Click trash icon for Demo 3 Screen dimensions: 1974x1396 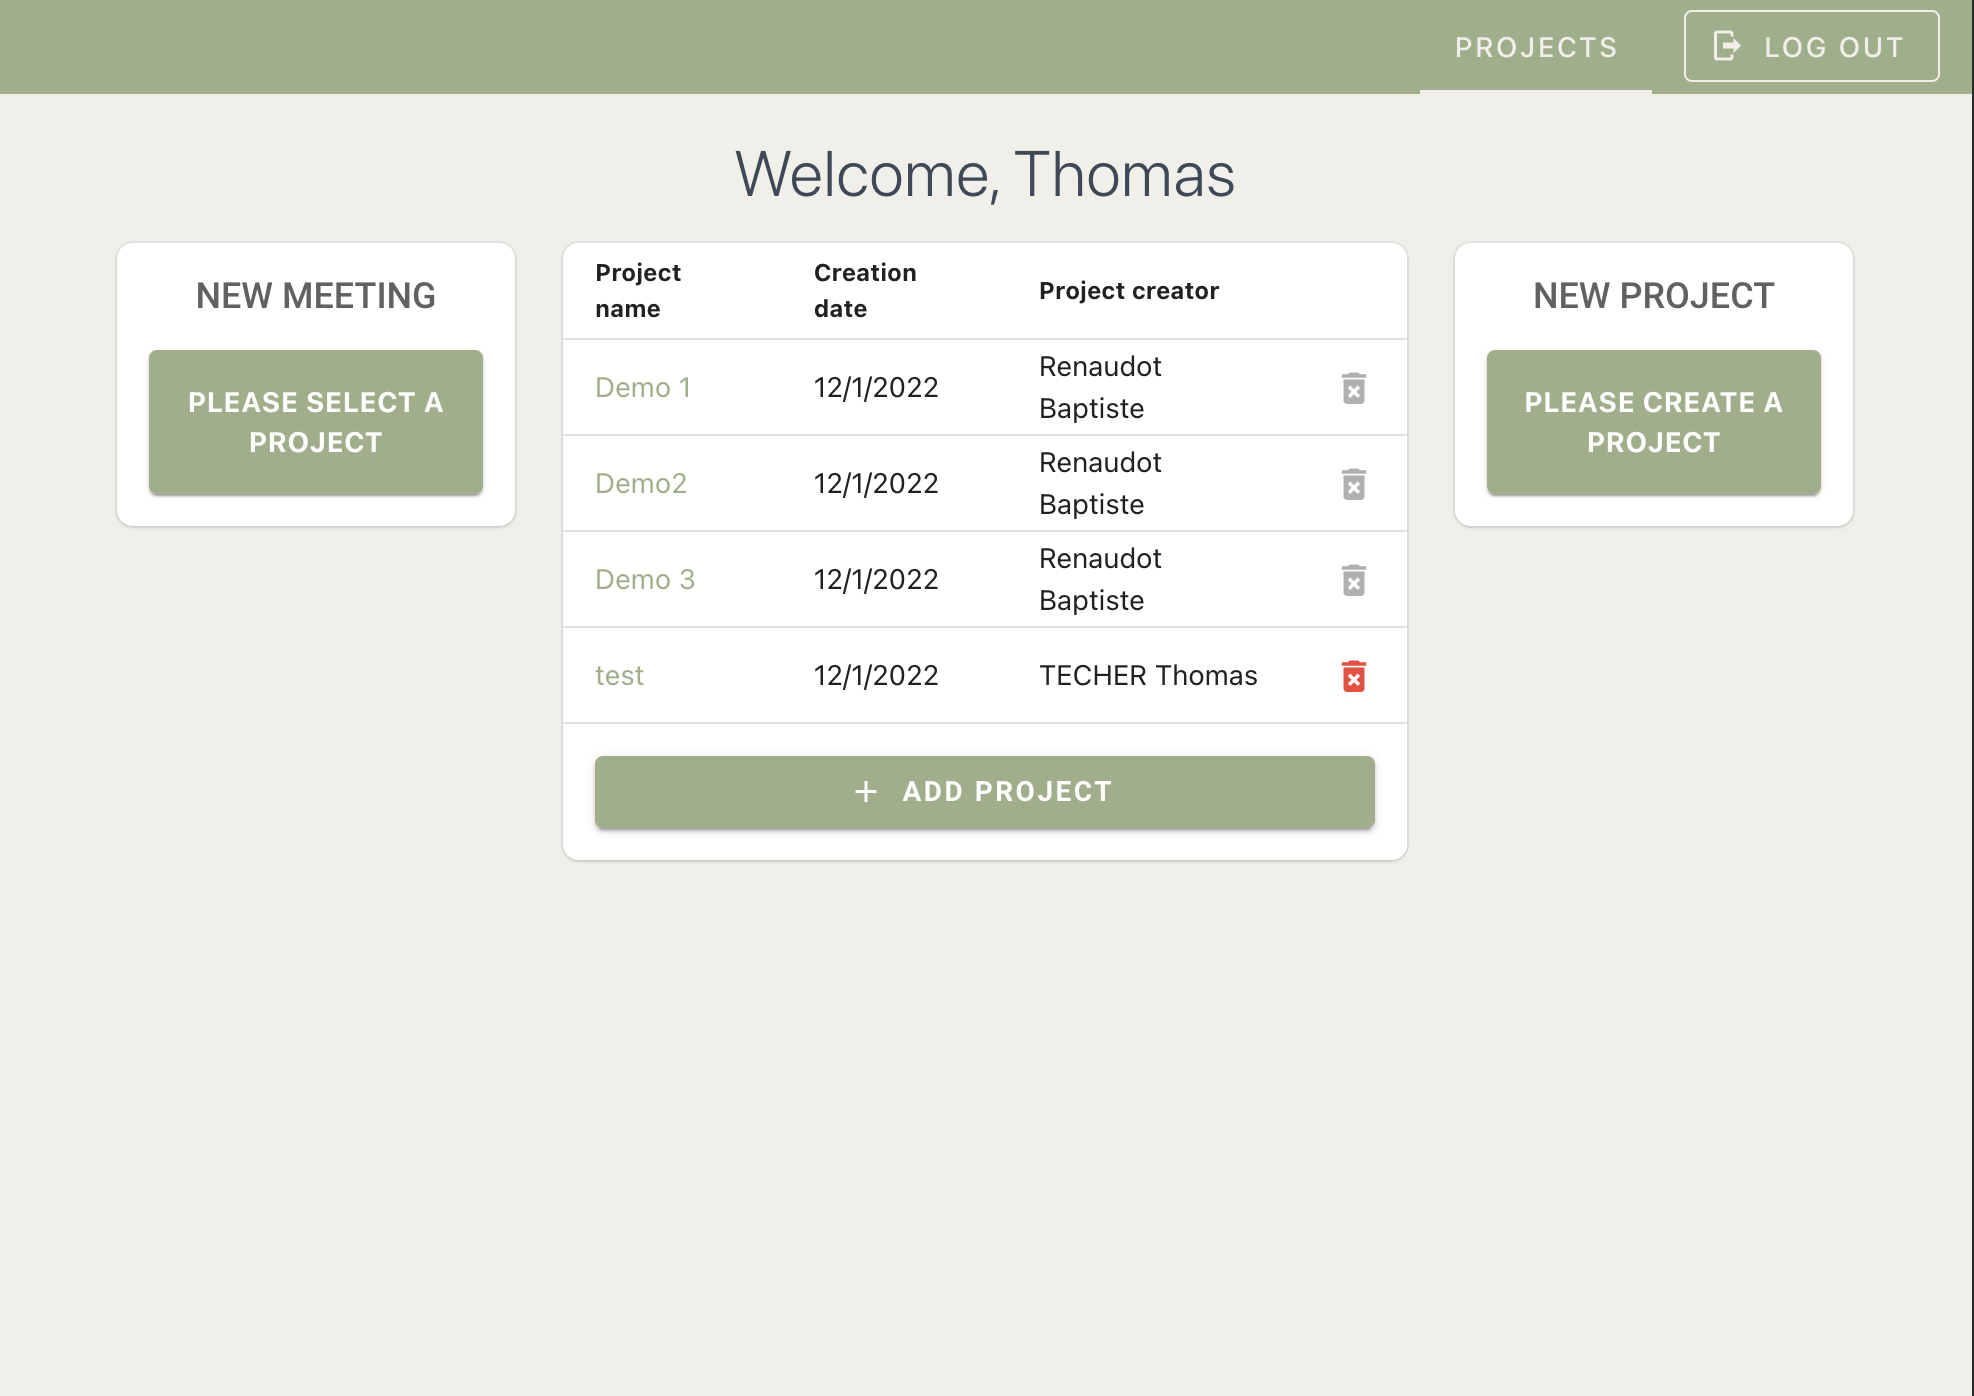click(1353, 580)
